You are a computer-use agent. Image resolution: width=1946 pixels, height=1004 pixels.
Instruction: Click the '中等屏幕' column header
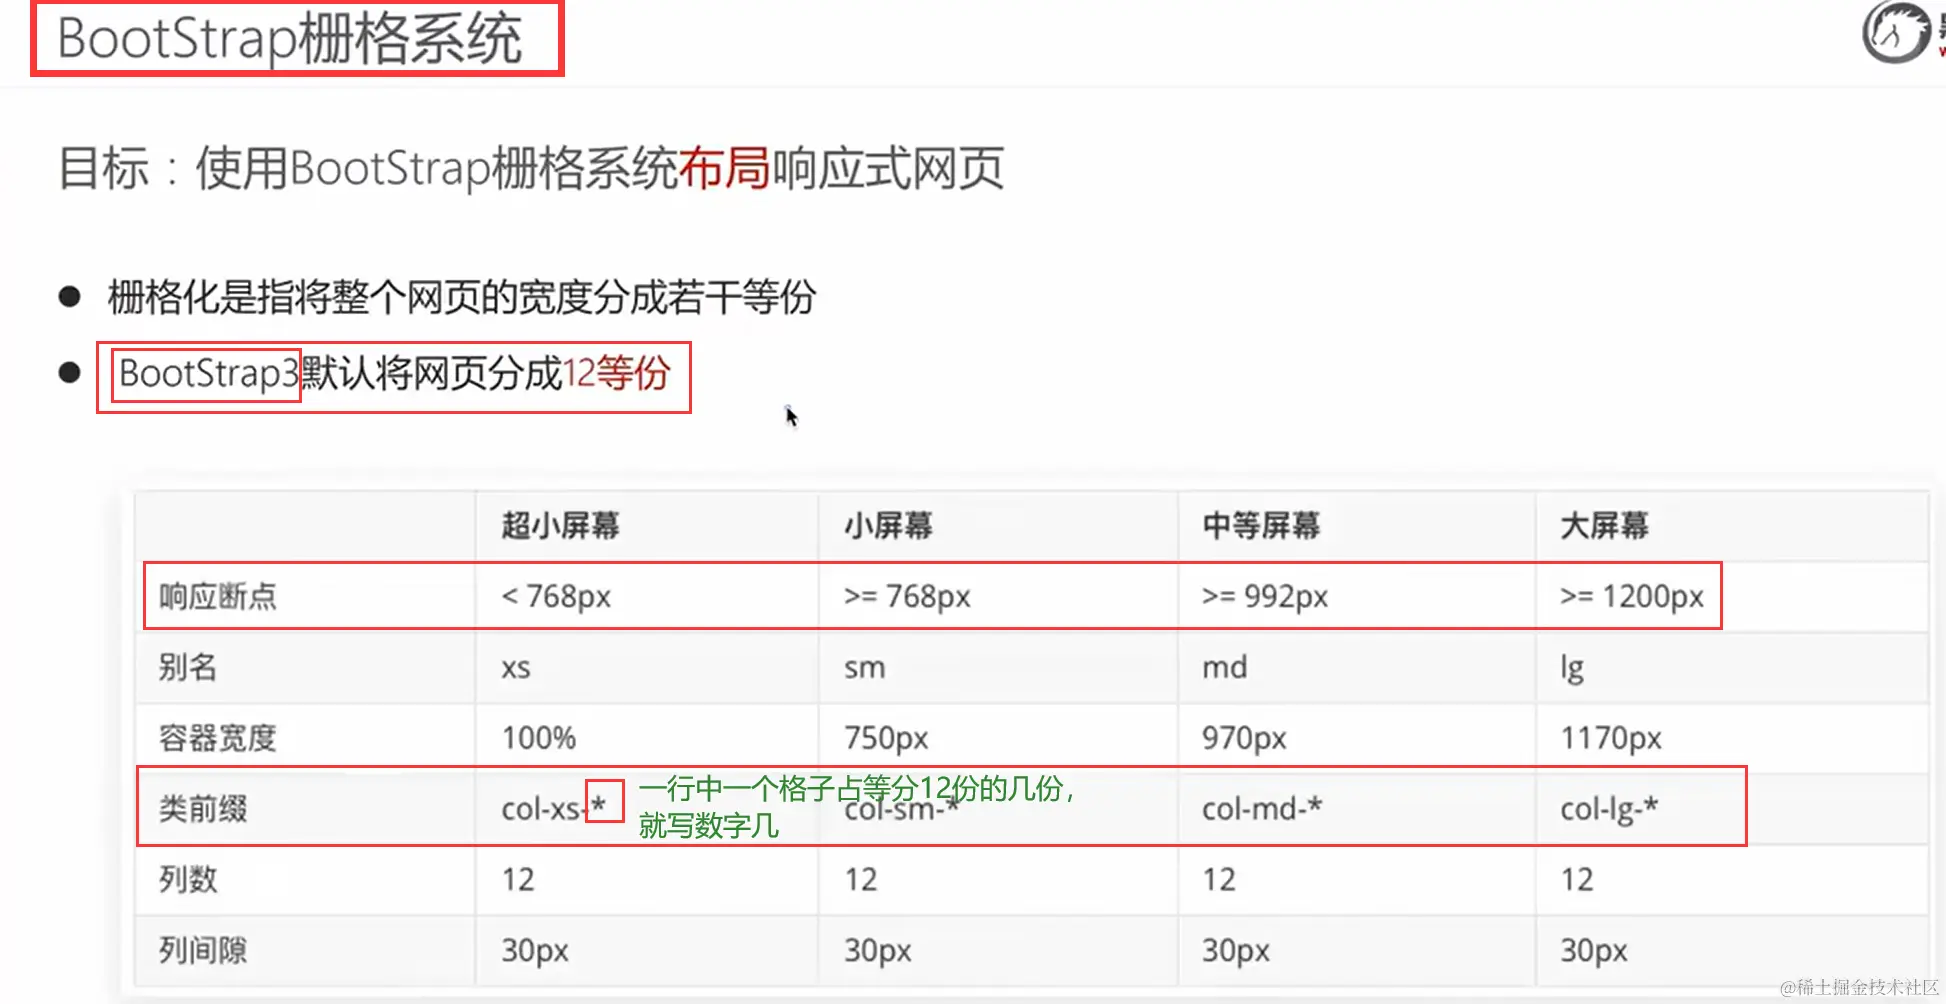coord(1261,525)
